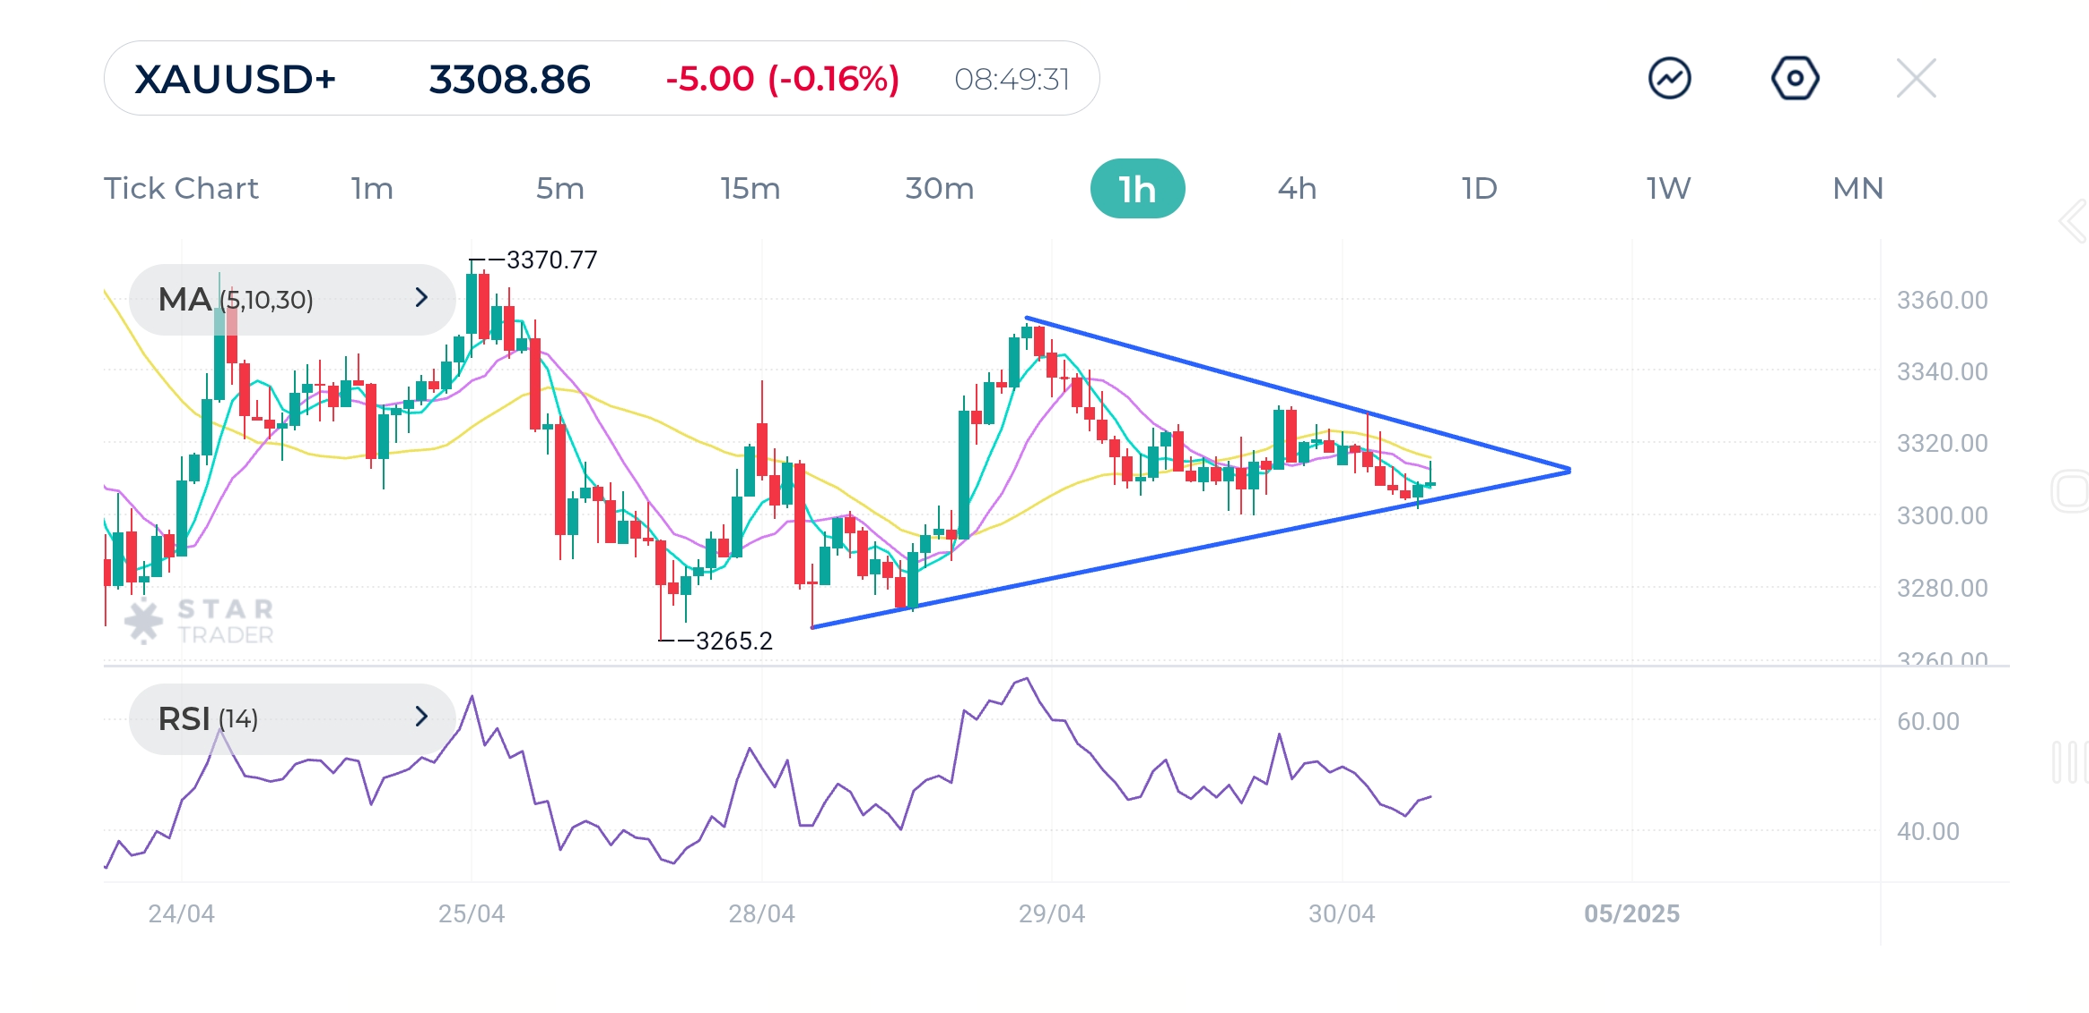Open the chart indicators icon near settings
This screenshot has height=1013, width=2089.
(1667, 78)
